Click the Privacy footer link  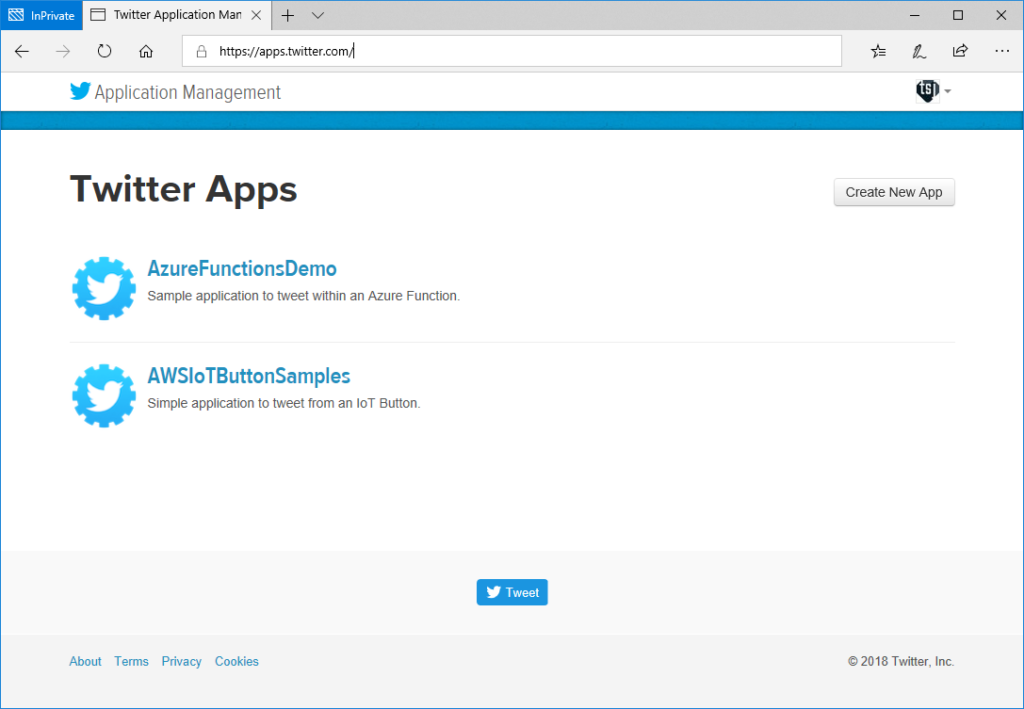point(181,661)
